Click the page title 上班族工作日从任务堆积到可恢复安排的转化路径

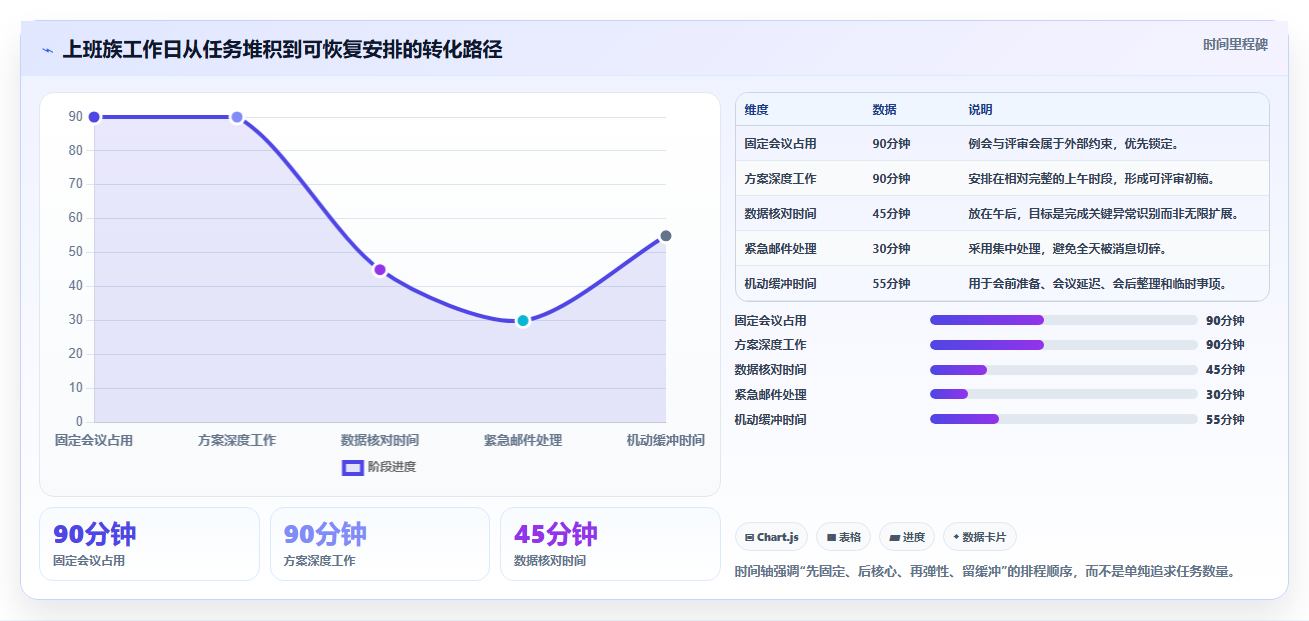pos(282,49)
